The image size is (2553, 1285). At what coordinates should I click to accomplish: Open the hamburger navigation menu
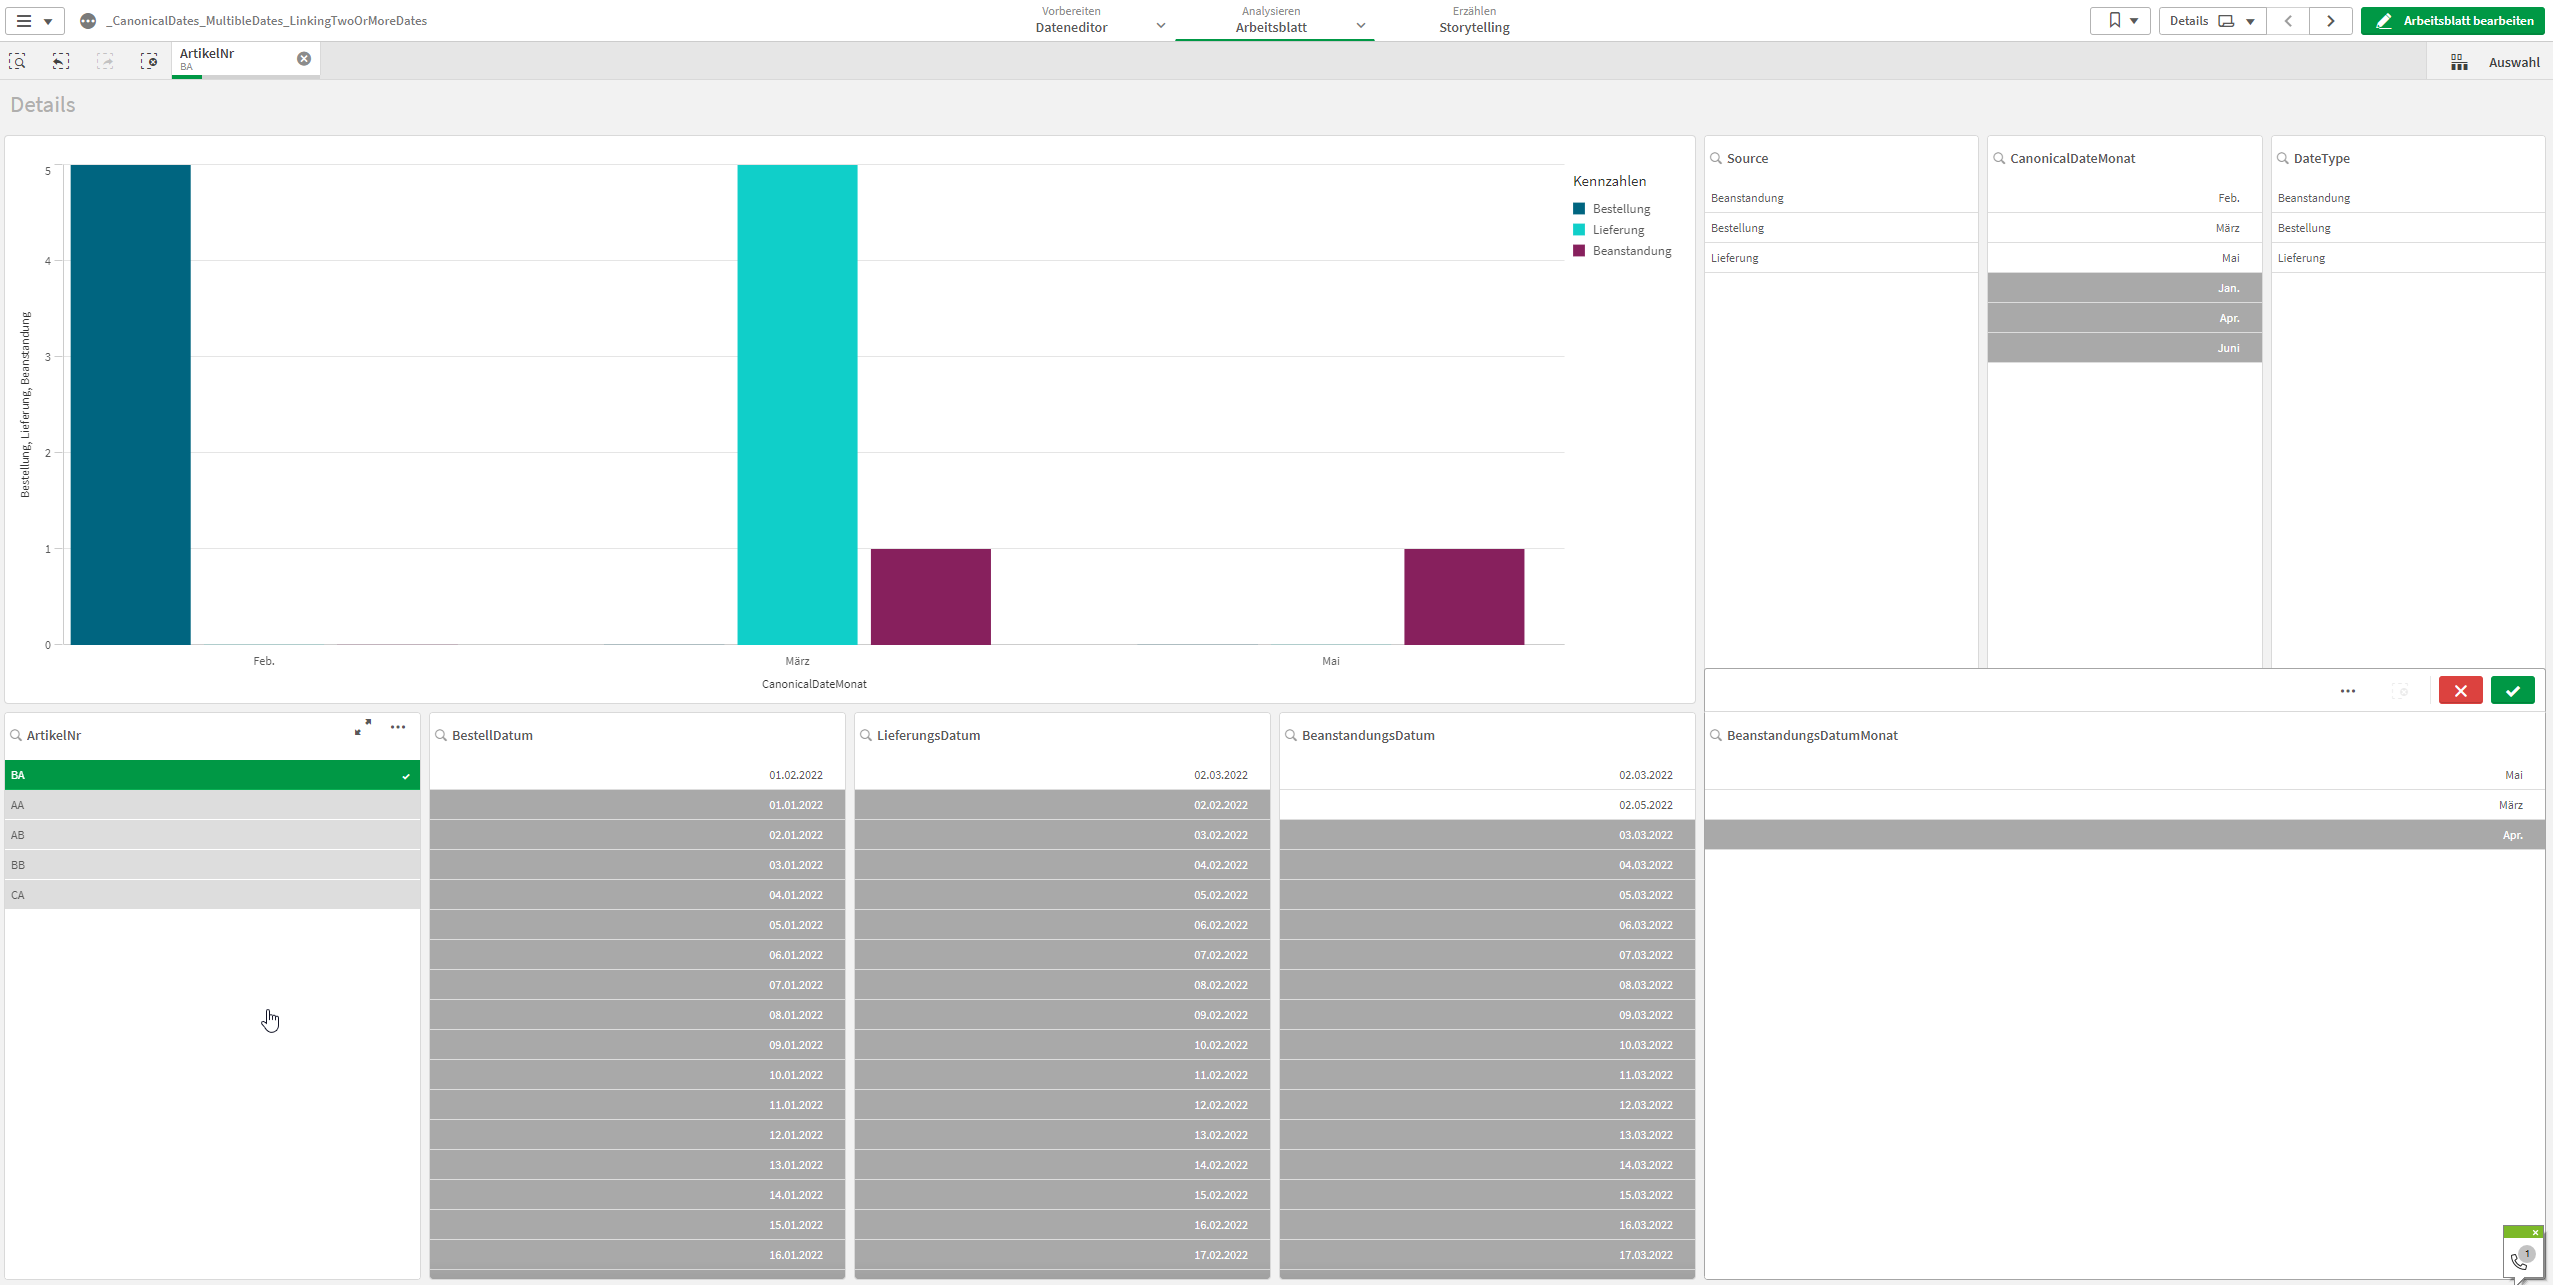tap(34, 20)
